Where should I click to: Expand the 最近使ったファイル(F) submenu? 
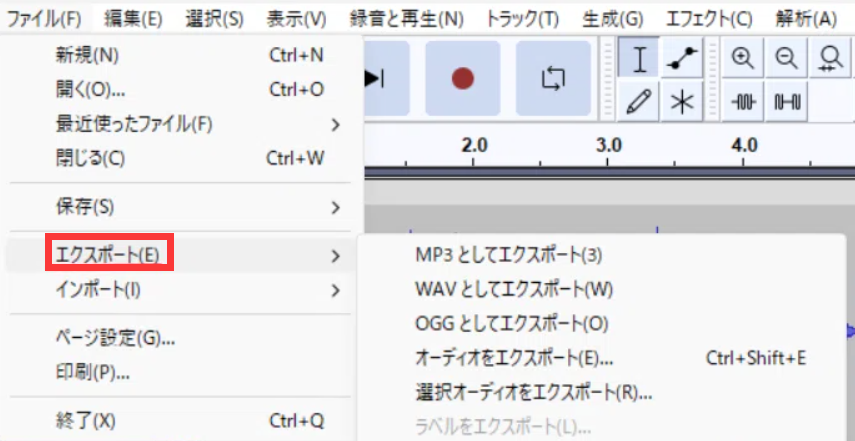(x=180, y=125)
